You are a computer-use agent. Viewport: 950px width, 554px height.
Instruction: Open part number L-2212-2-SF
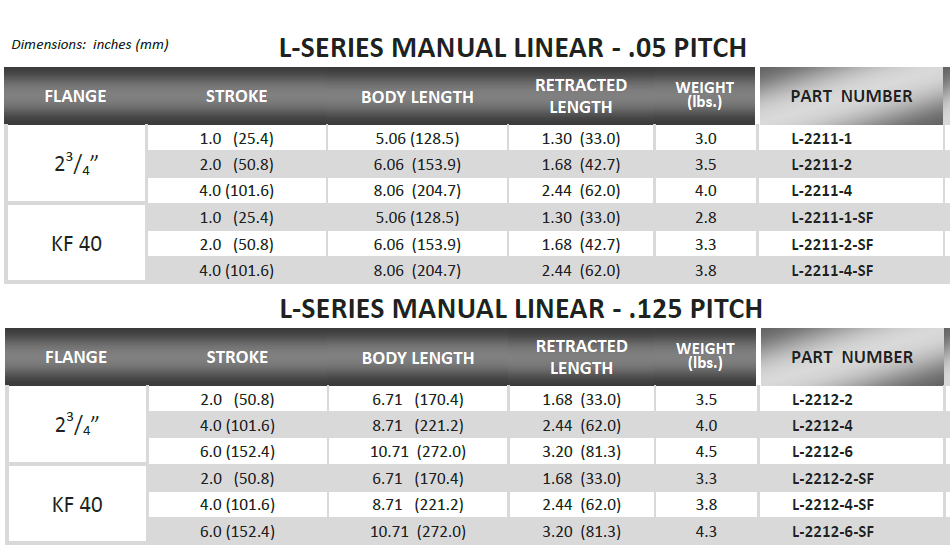(832, 479)
